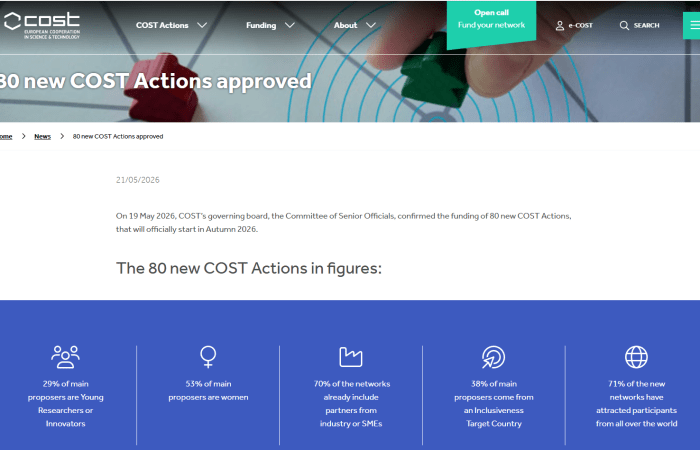Click the banner title 80 new COST Actions approved
Screen dimensions: 700x450
[x=155, y=81]
